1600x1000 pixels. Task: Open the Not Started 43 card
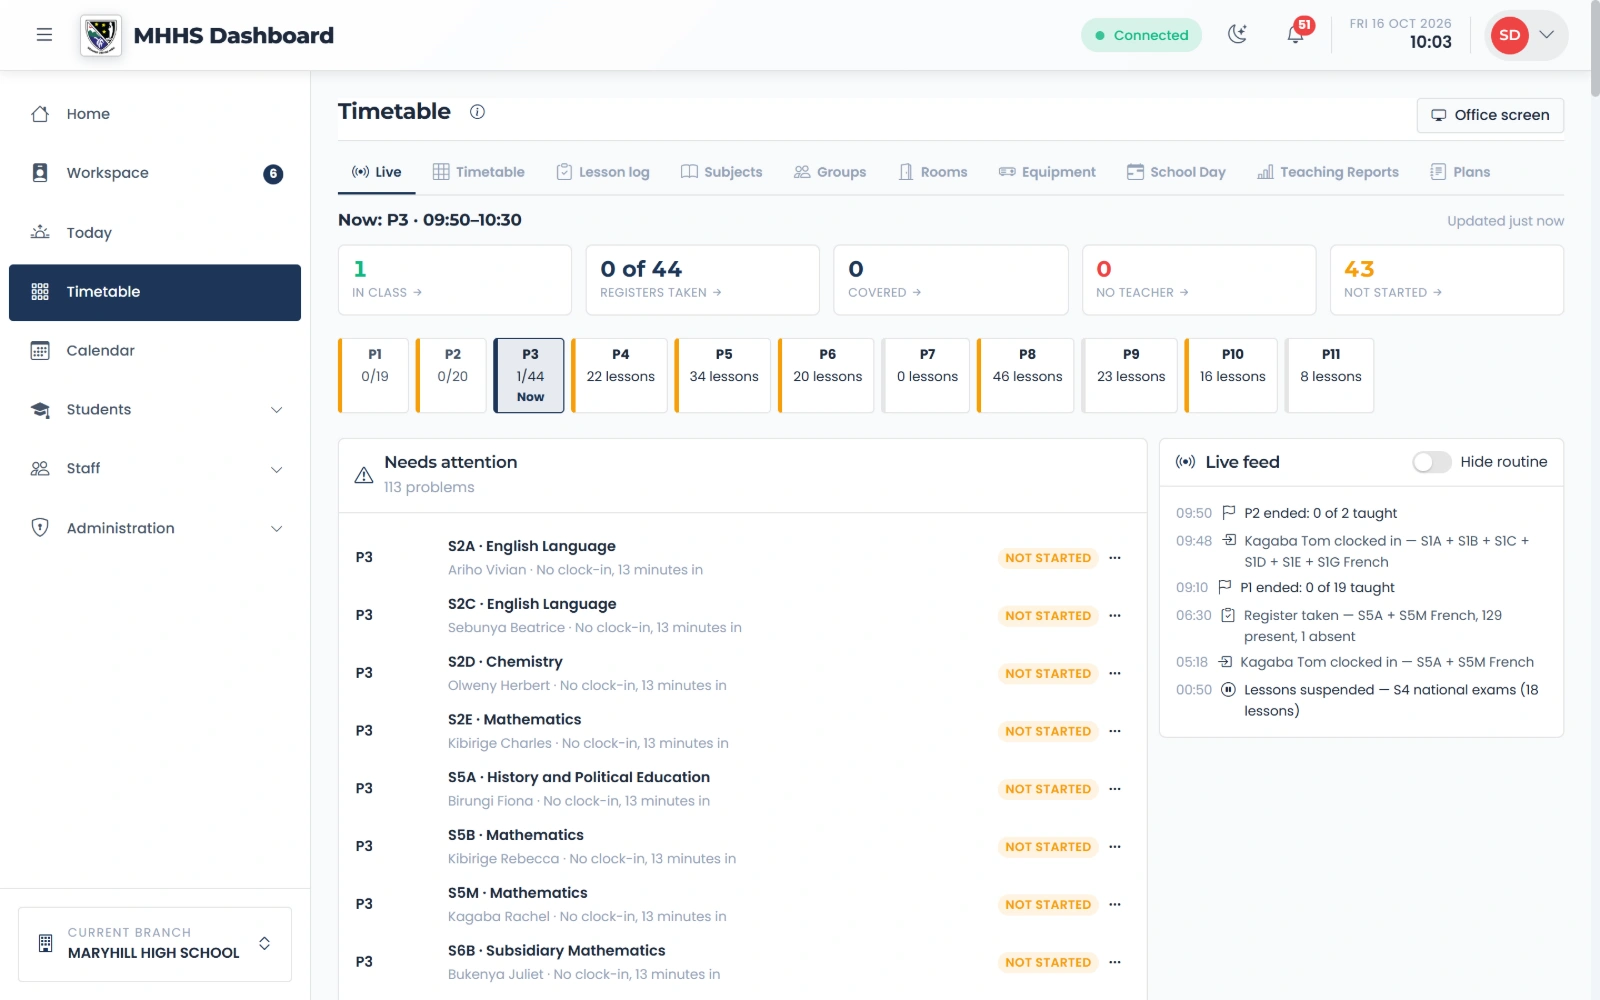[1446, 280]
